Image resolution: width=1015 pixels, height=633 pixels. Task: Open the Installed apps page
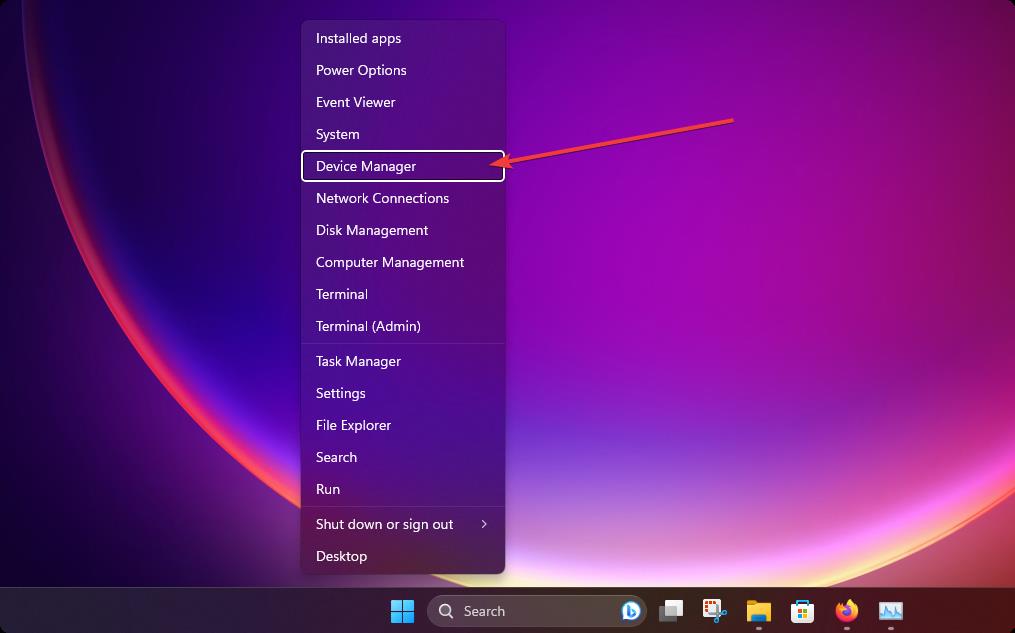(358, 38)
